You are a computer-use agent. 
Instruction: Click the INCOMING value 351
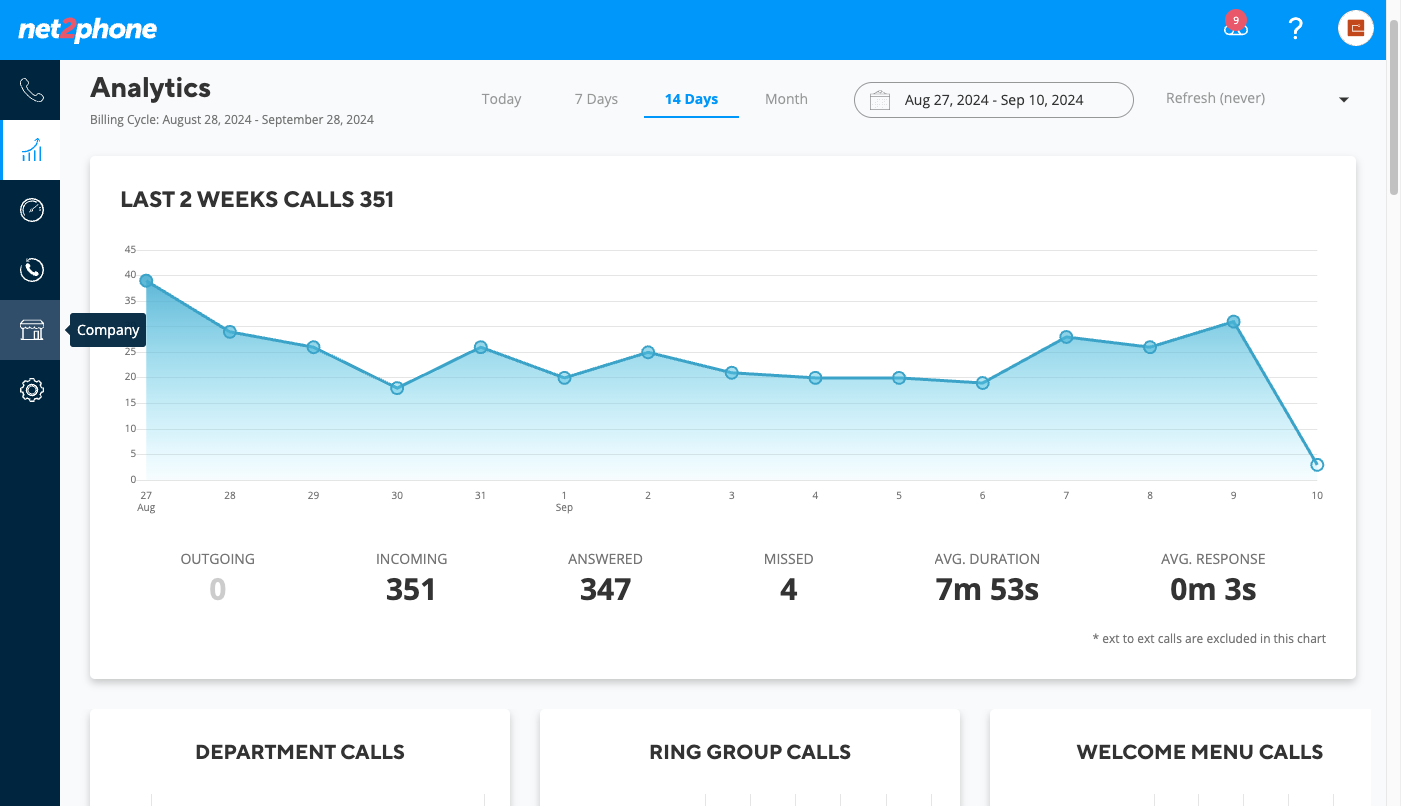click(x=411, y=590)
